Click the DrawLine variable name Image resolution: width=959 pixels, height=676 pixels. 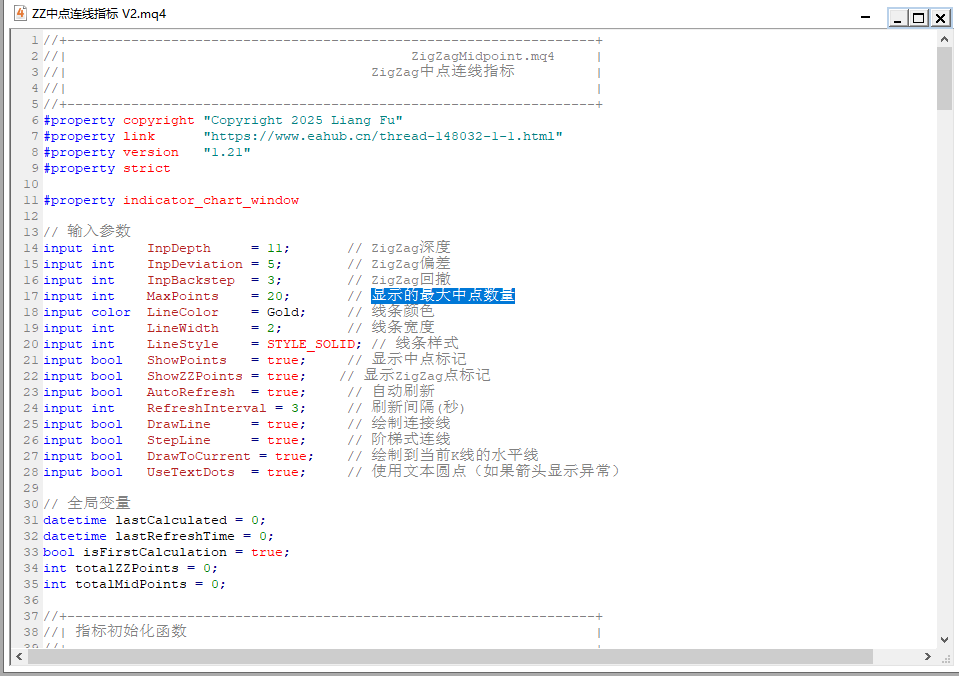click(x=179, y=424)
